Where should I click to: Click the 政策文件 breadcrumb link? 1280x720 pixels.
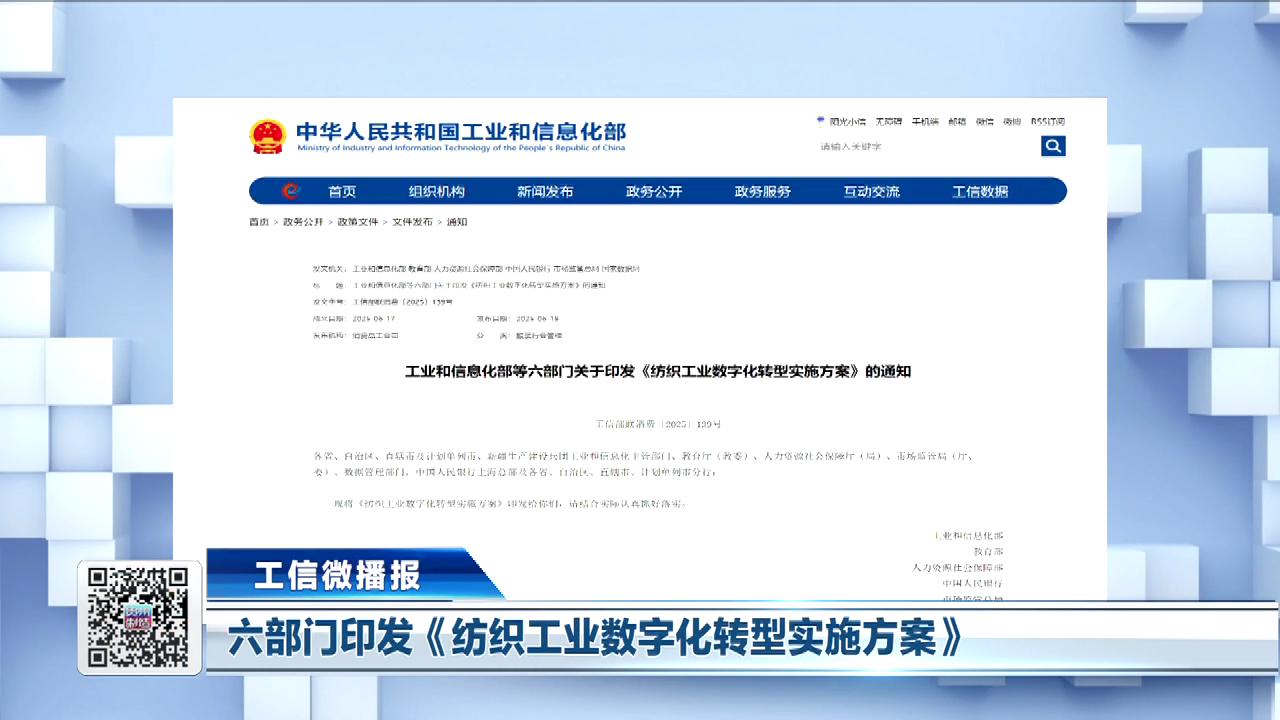point(358,222)
